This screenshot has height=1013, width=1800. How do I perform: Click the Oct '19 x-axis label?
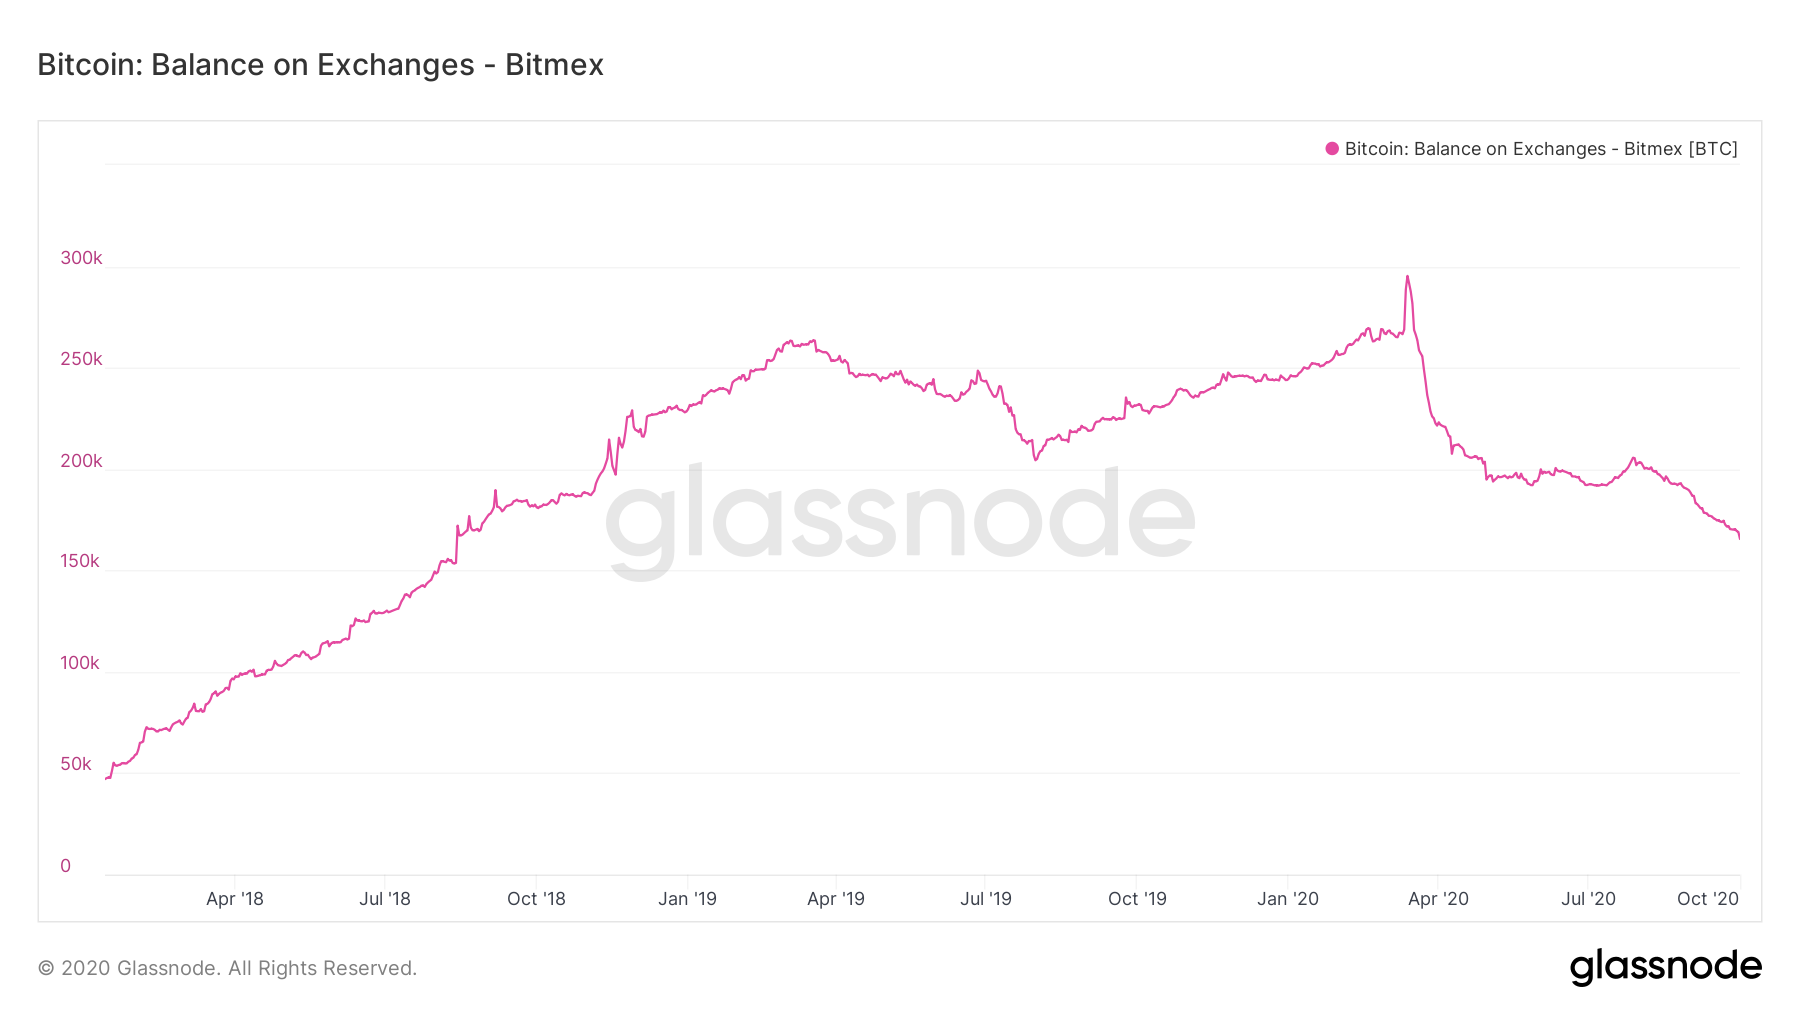[1137, 898]
